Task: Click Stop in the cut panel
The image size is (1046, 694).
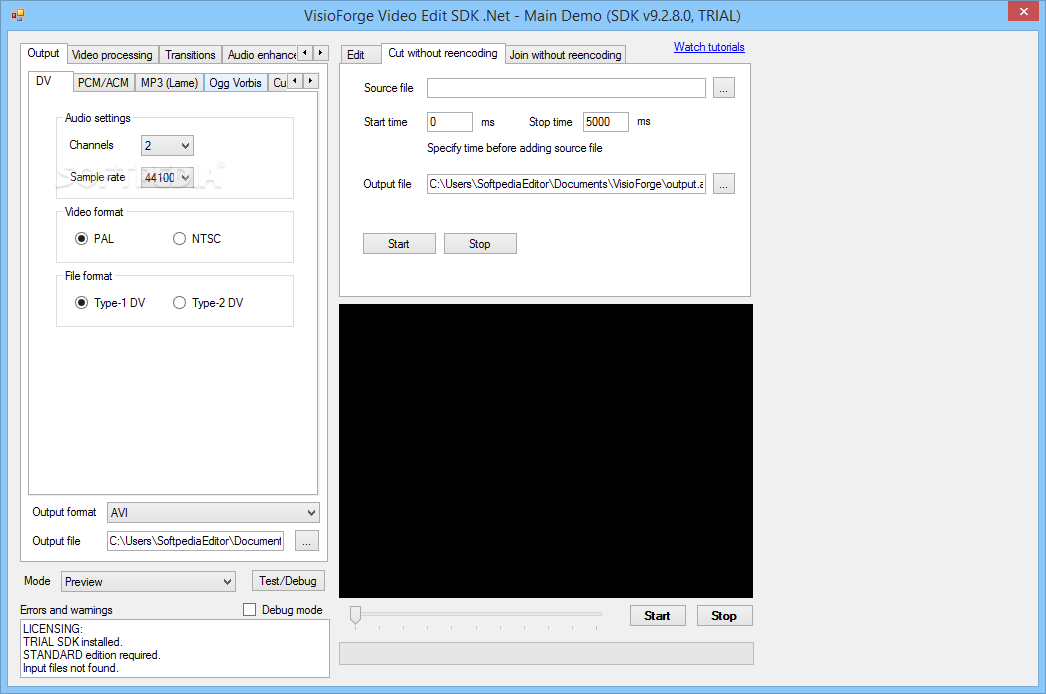Action: (480, 244)
